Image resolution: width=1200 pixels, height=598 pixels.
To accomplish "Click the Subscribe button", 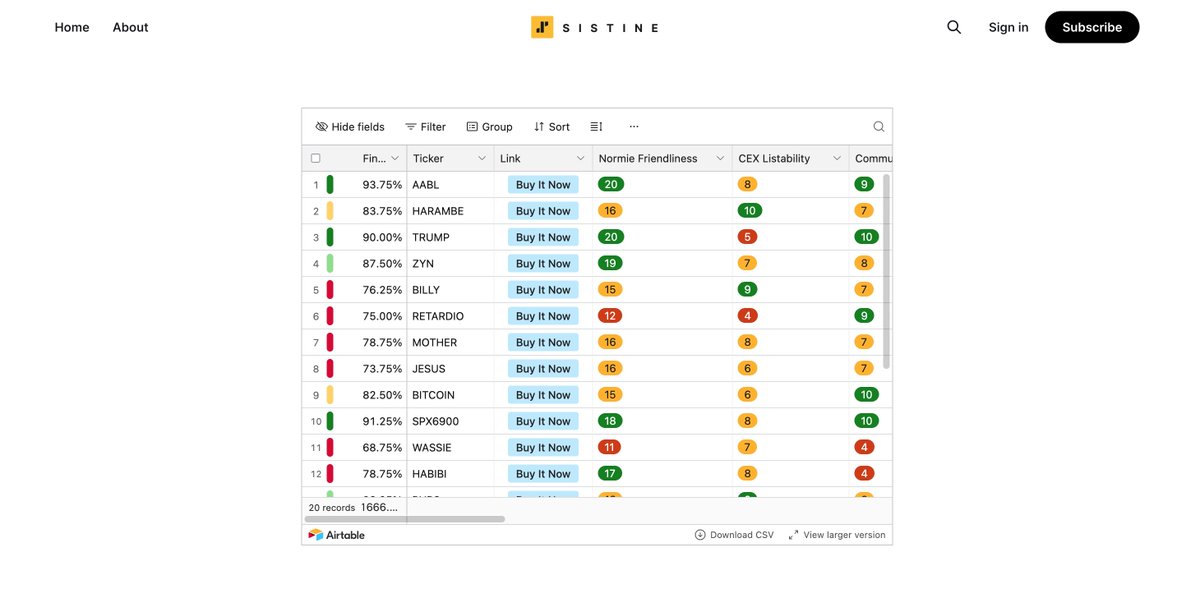I will 1092,27.
